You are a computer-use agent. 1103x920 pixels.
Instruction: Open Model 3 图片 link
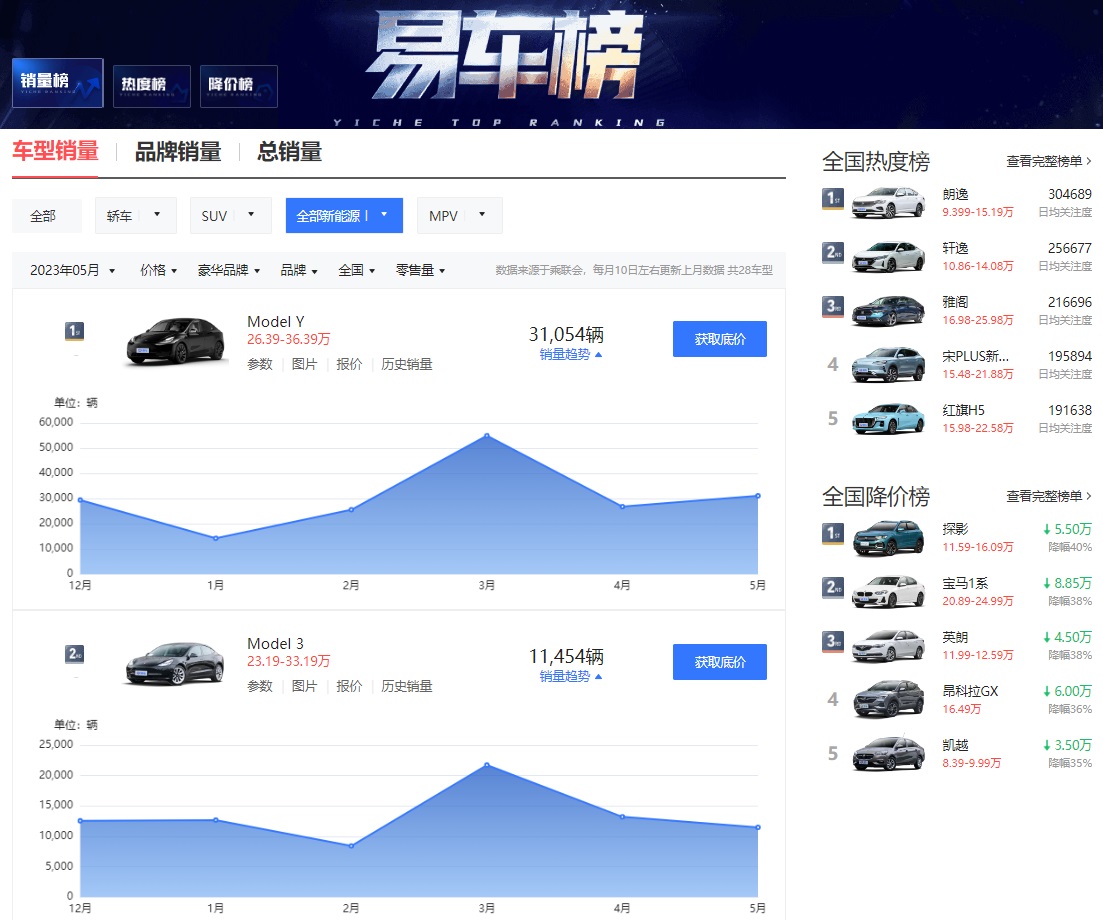click(304, 686)
